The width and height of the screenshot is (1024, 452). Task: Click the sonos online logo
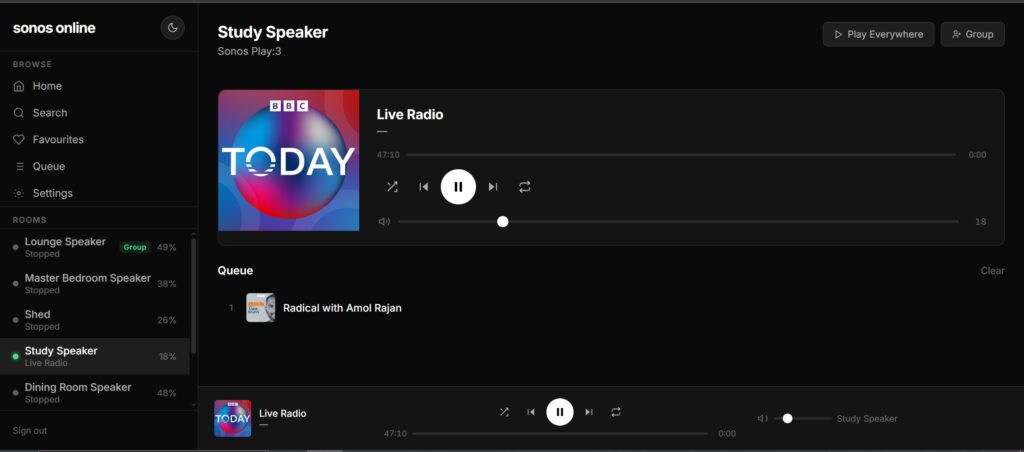pos(54,28)
